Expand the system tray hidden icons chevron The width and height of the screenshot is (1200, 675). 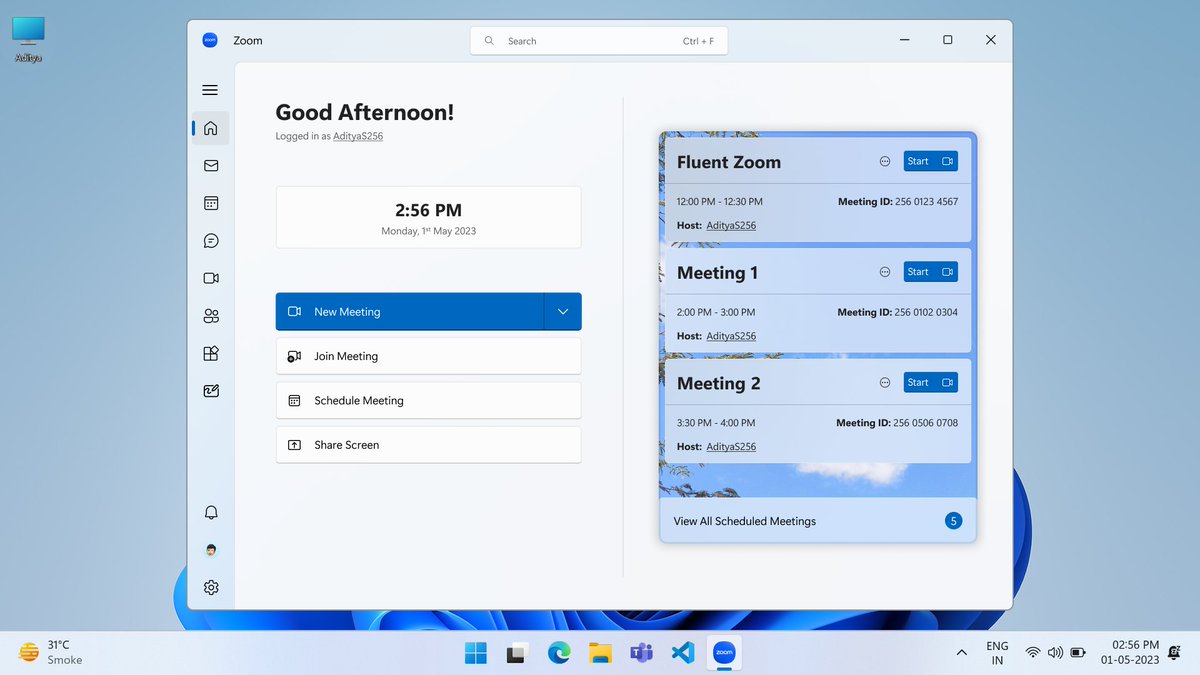(x=962, y=653)
